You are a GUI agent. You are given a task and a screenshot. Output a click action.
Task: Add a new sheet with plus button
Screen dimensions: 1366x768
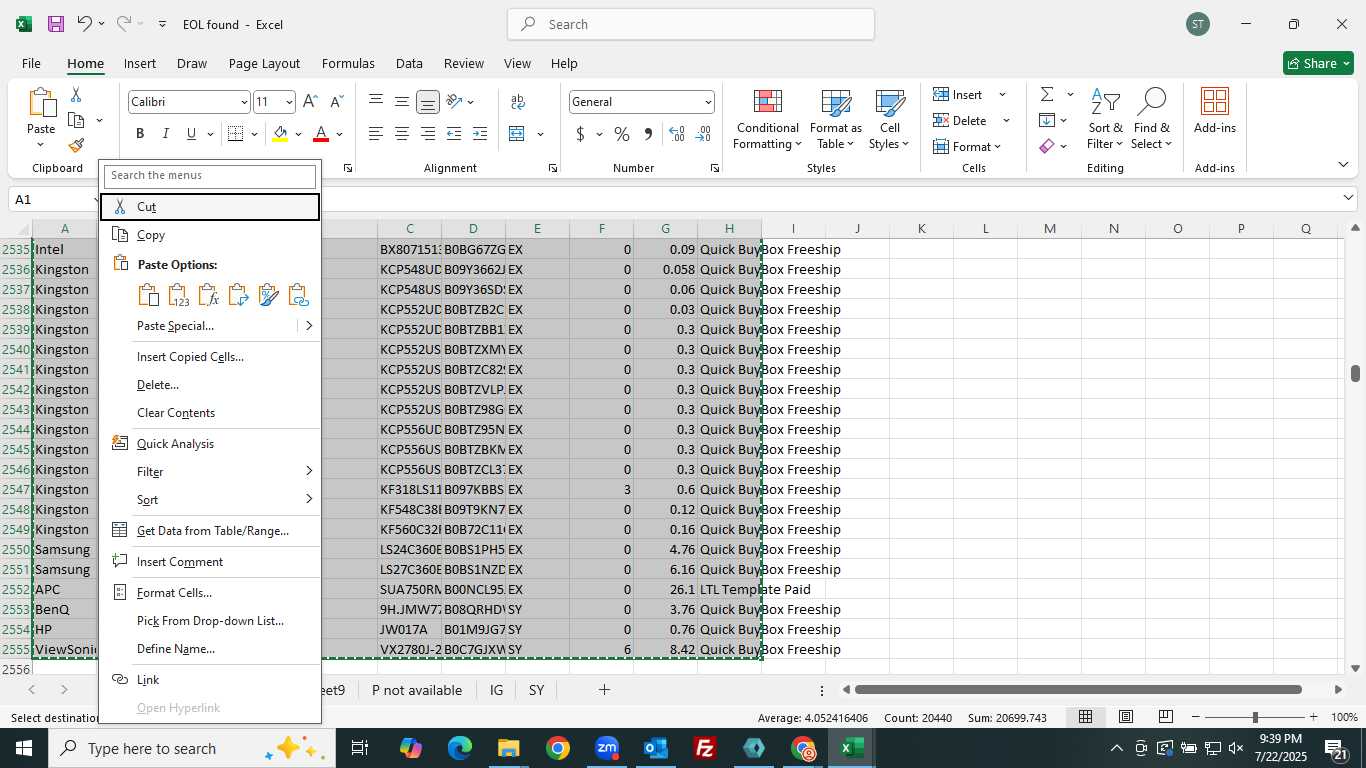(x=604, y=690)
